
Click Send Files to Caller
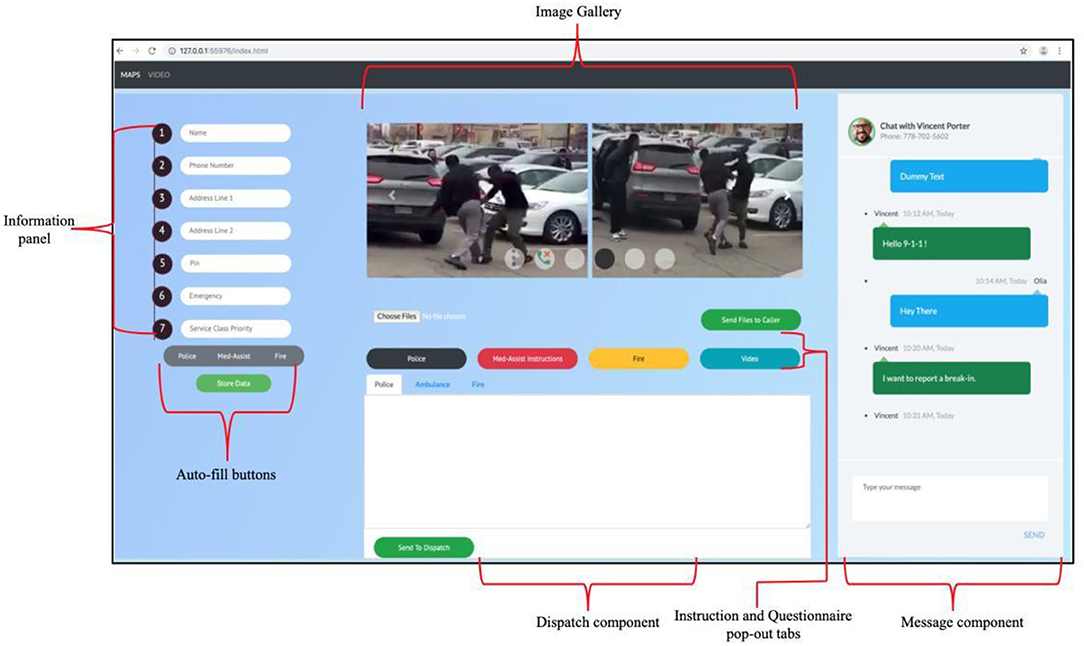(751, 320)
